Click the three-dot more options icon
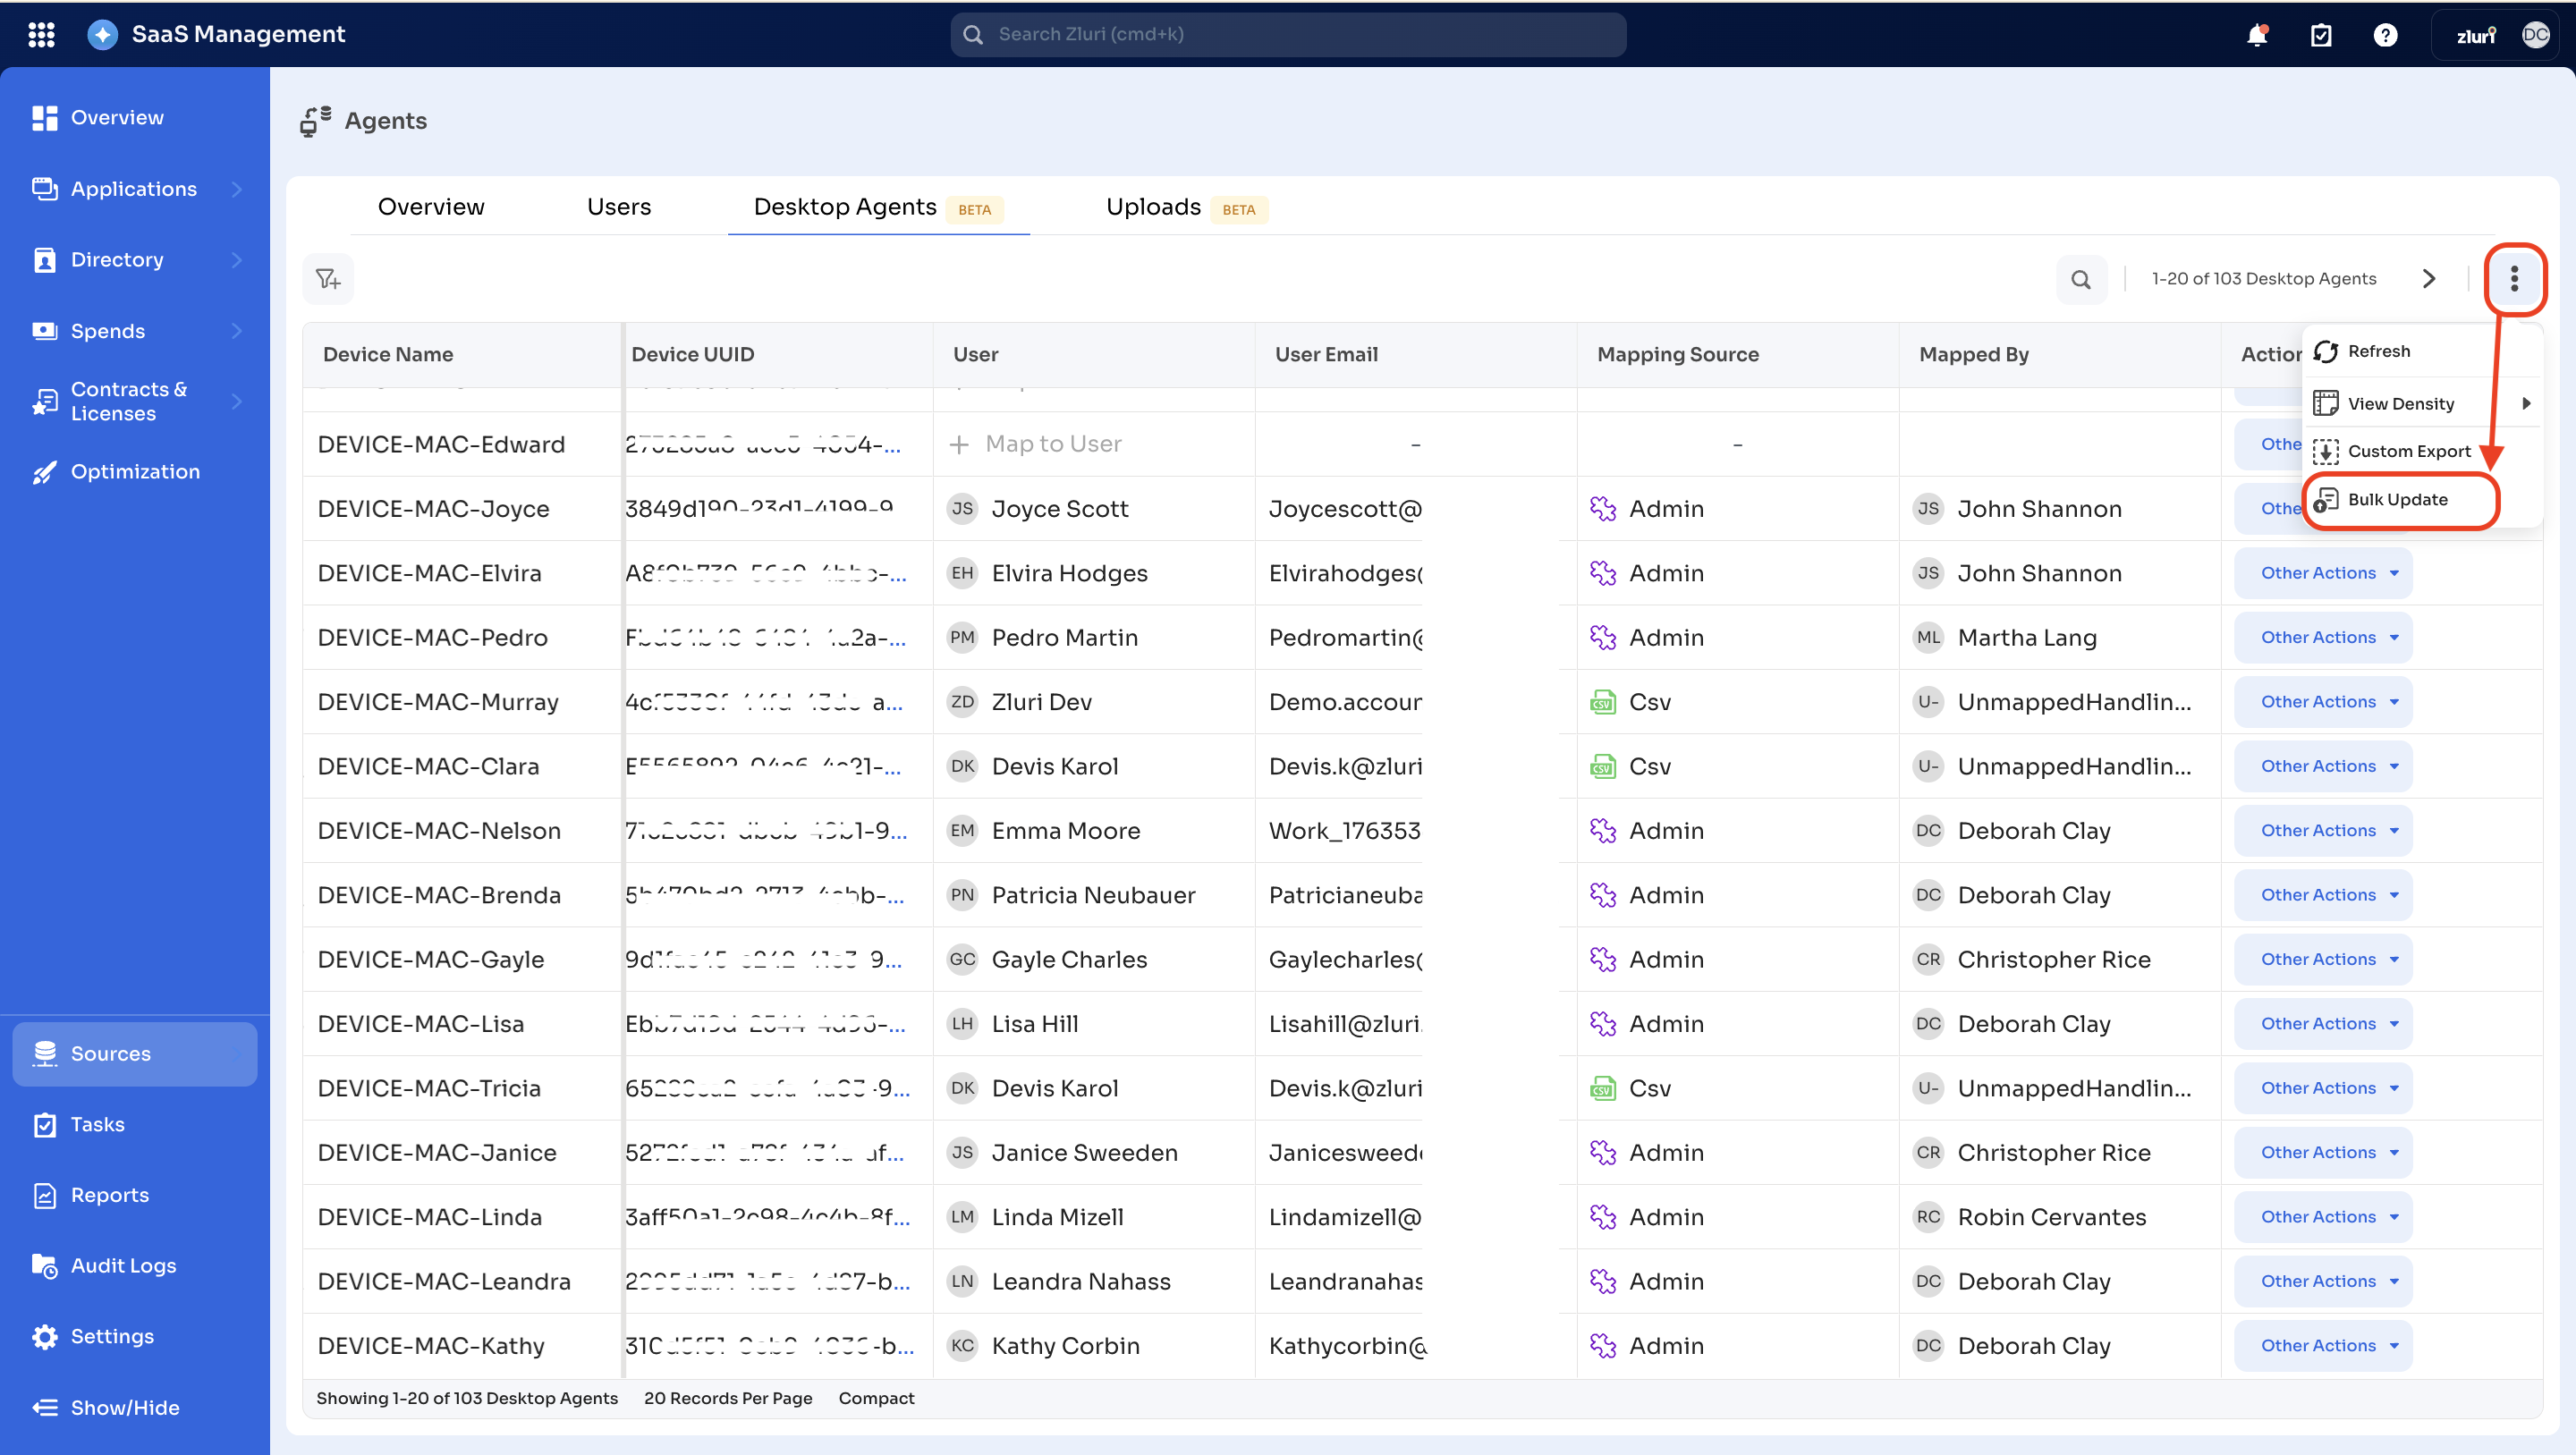The width and height of the screenshot is (2576, 1455). point(2514,279)
